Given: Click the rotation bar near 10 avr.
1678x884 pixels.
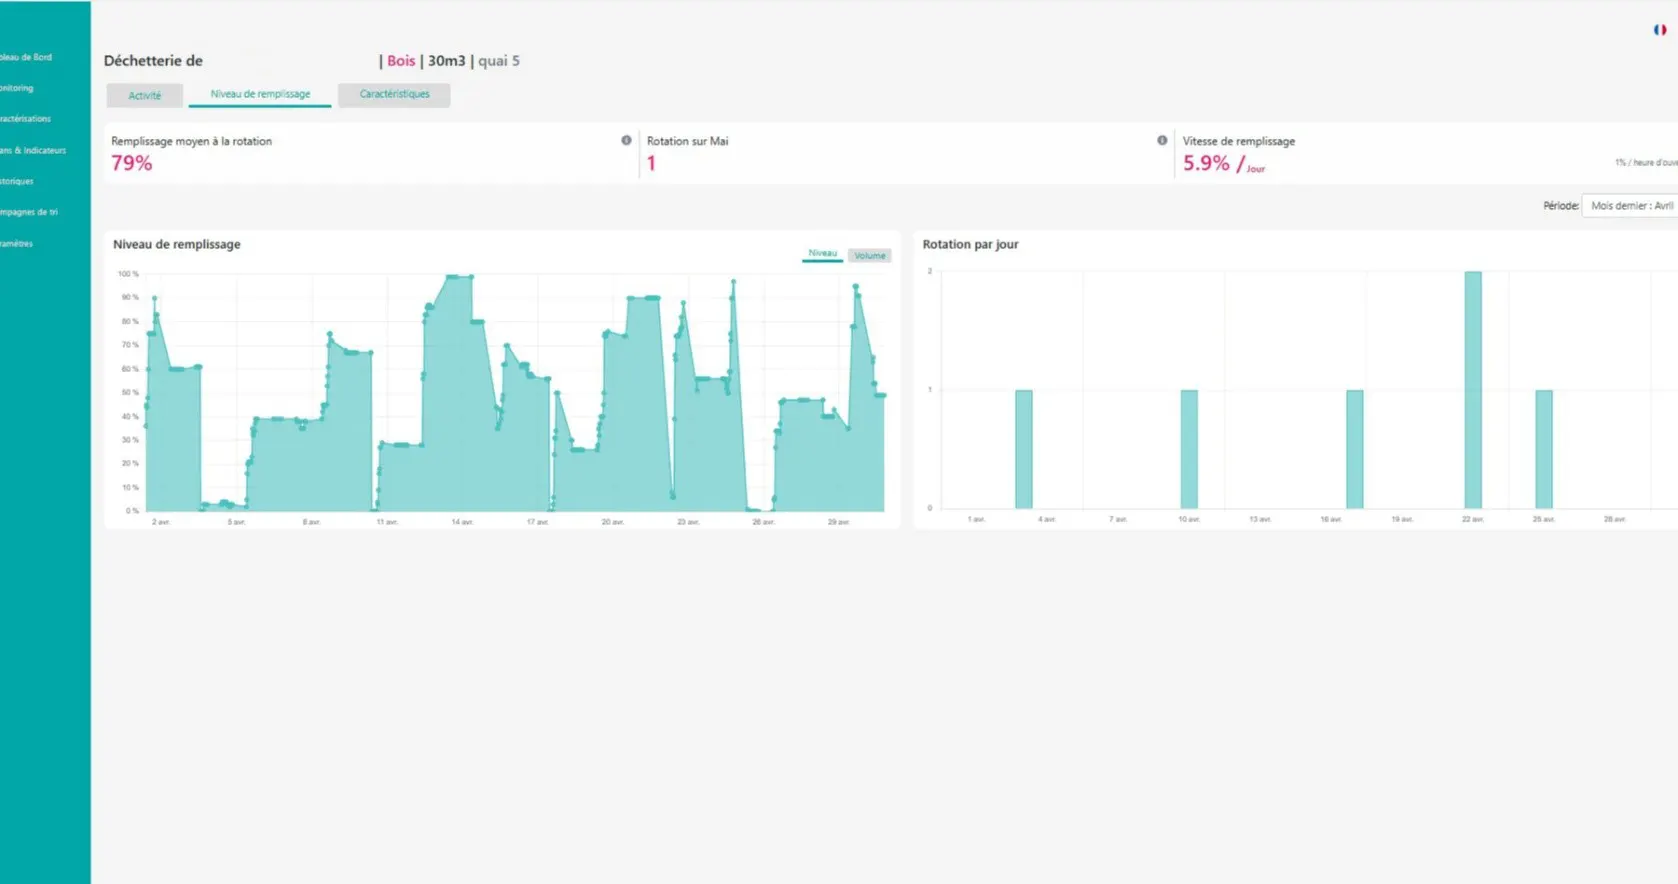Looking at the screenshot, I should click(1188, 449).
